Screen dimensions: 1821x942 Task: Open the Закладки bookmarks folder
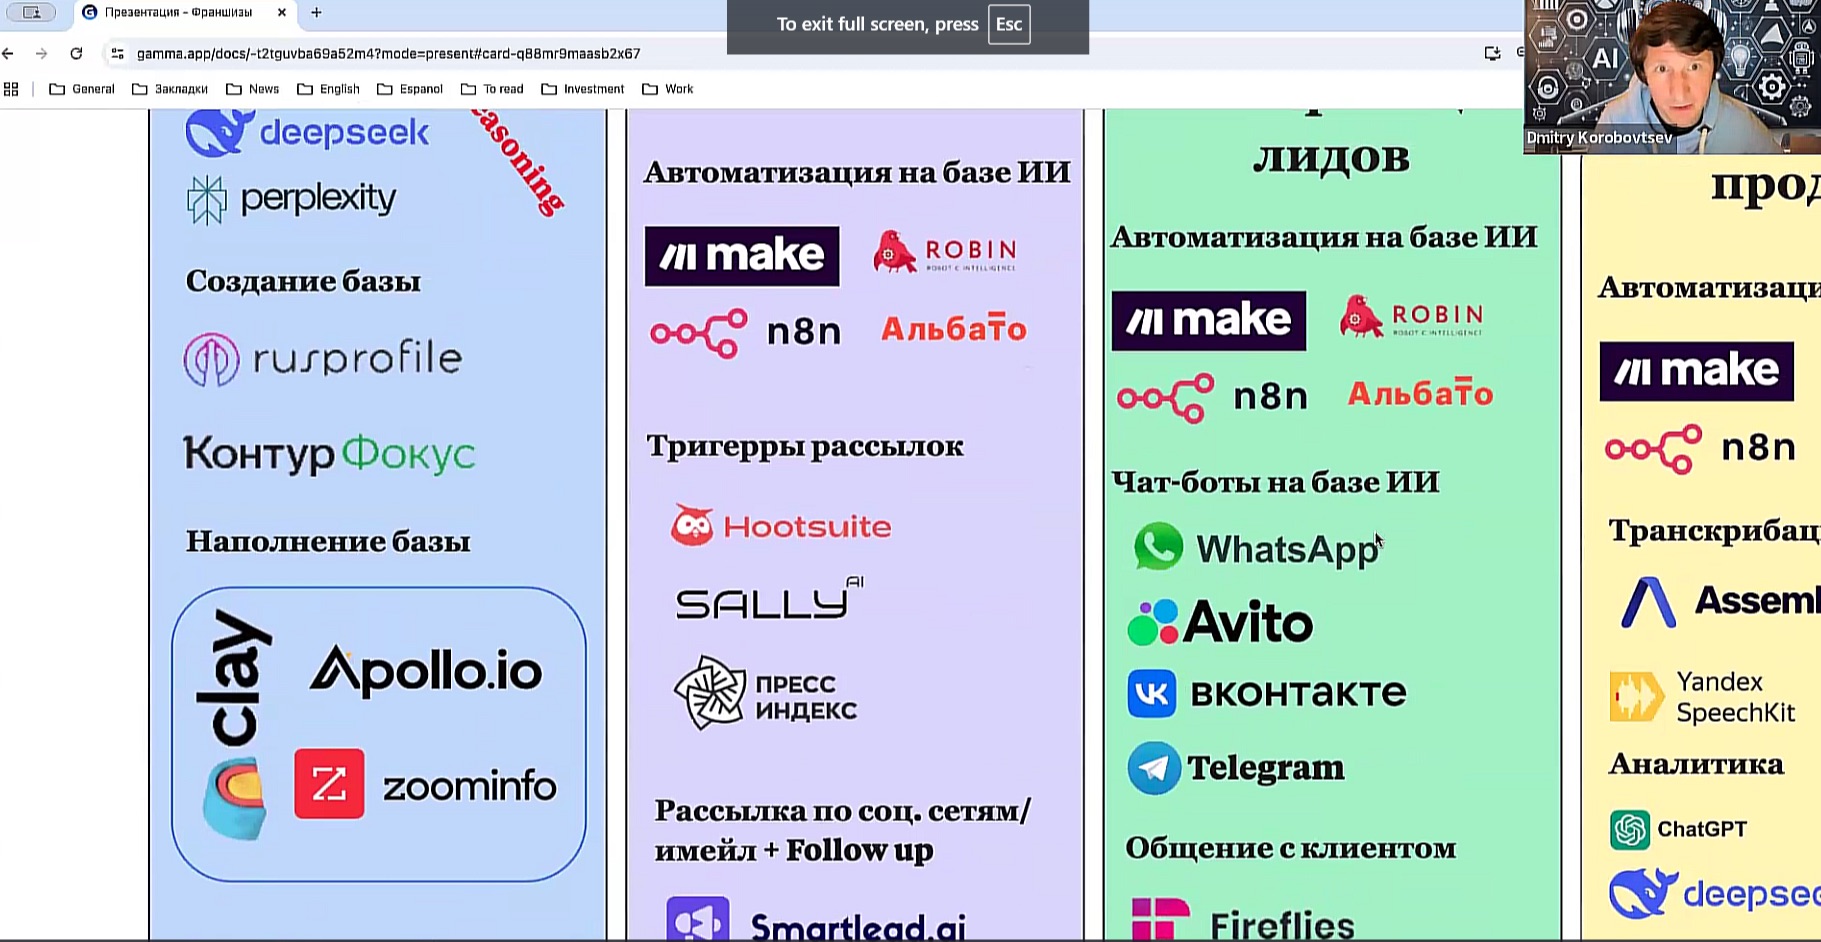pyautogui.click(x=170, y=89)
